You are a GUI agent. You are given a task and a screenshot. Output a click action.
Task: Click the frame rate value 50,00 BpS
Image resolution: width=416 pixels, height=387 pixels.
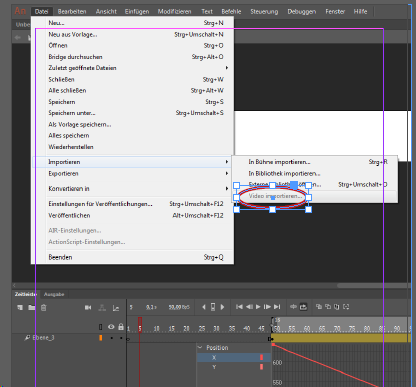(179, 307)
